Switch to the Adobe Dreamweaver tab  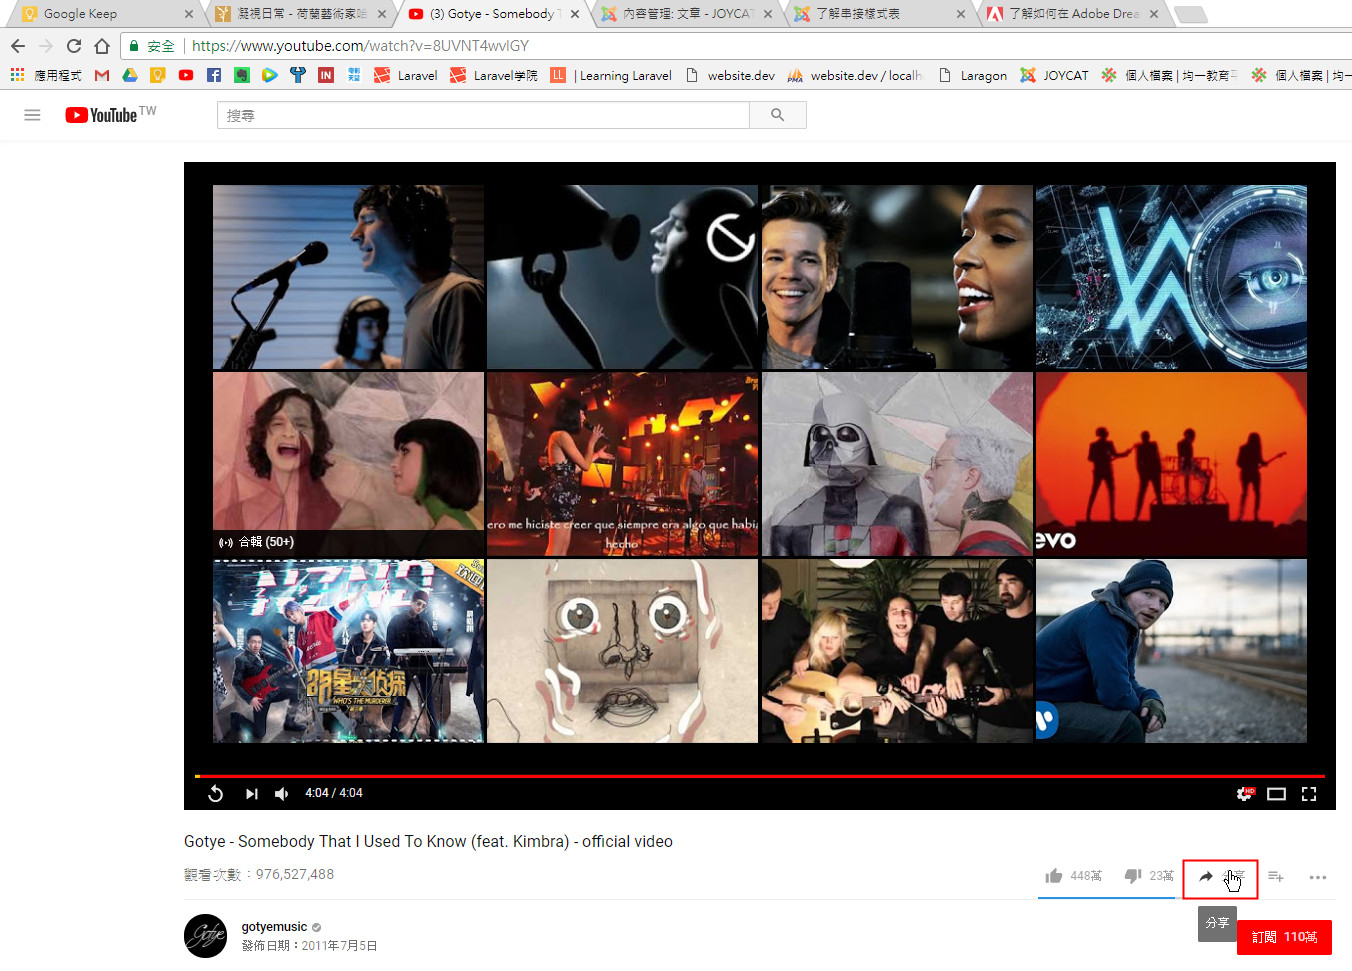coord(1073,14)
